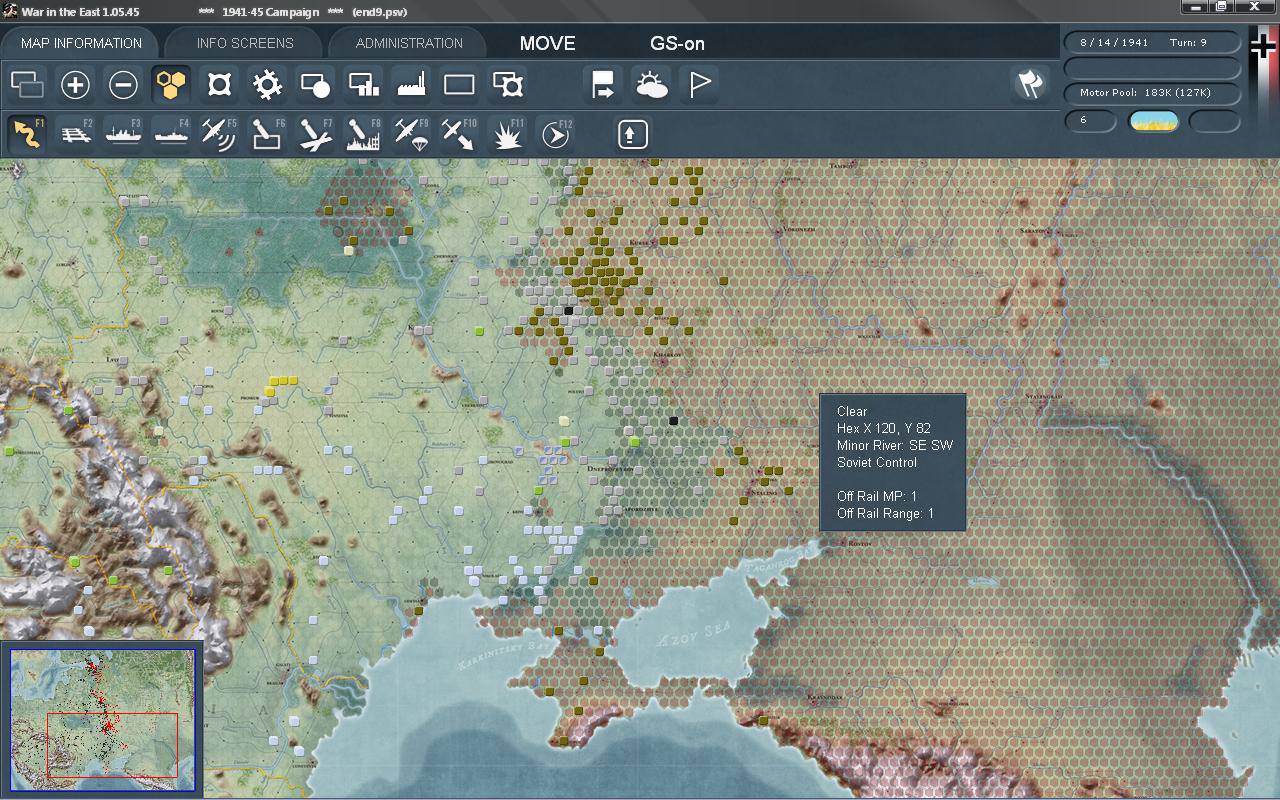Click the rectangle with gear icon
Screen dimensions: 1280x800
click(508, 85)
